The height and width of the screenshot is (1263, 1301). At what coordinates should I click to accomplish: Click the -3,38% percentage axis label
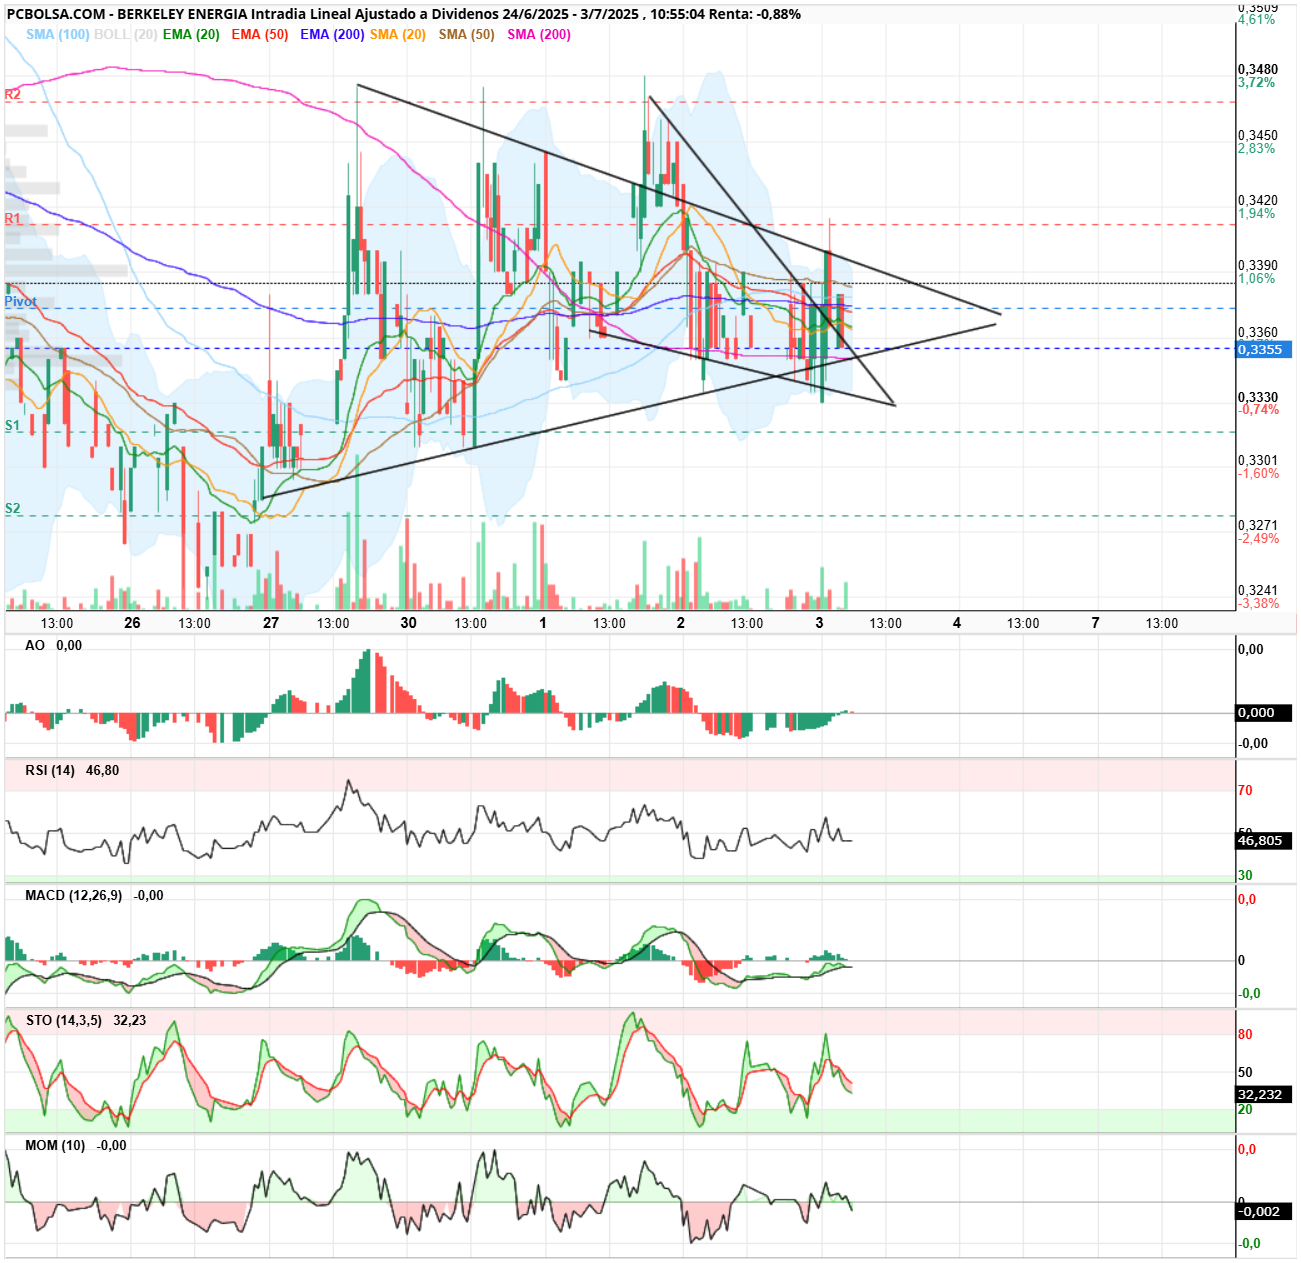point(1259,603)
